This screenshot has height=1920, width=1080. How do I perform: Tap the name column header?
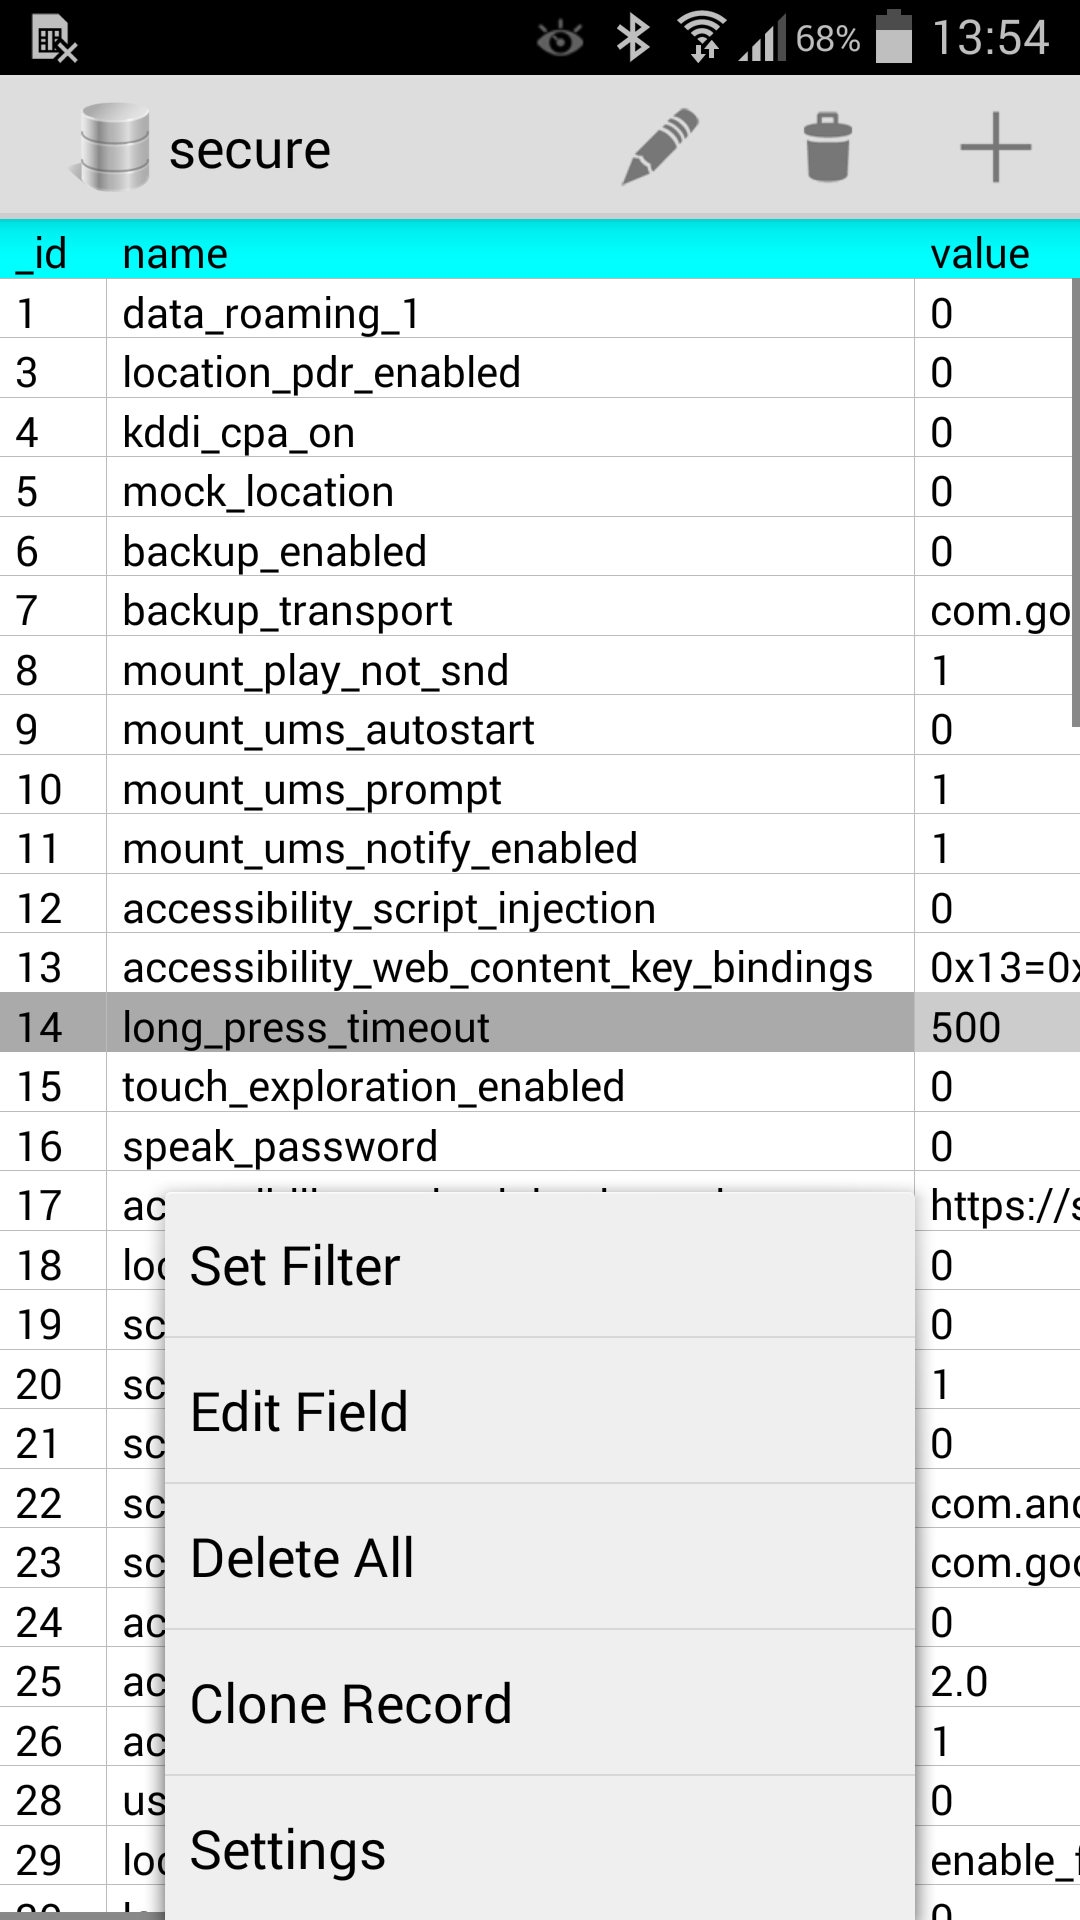click(x=175, y=253)
